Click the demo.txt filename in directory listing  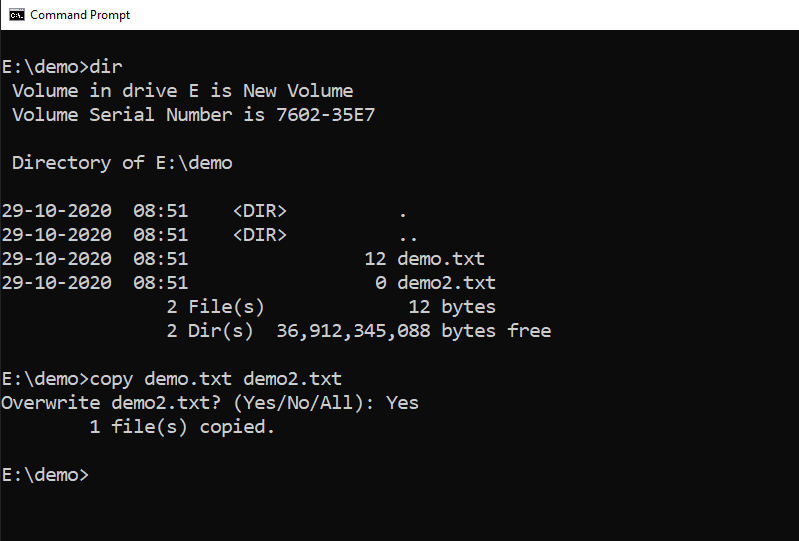441,259
